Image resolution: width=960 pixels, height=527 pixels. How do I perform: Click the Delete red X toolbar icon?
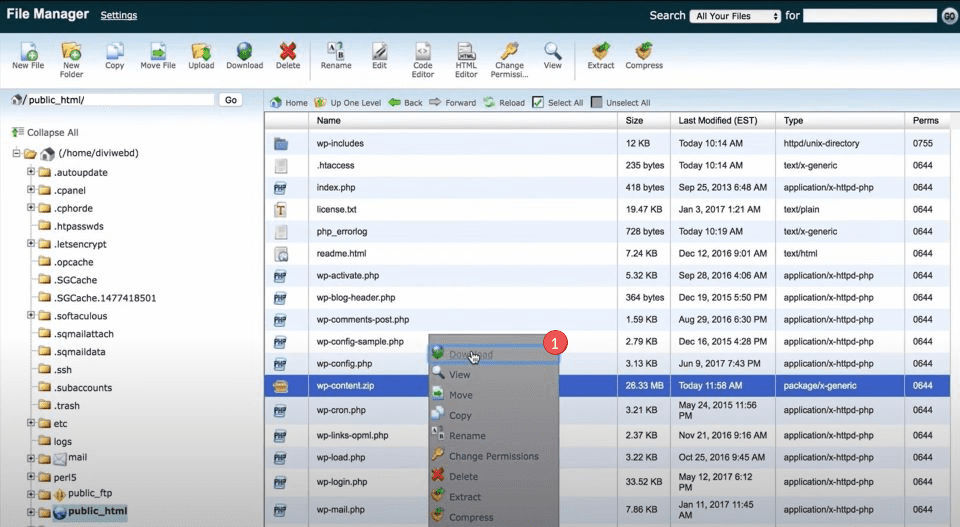point(288,52)
